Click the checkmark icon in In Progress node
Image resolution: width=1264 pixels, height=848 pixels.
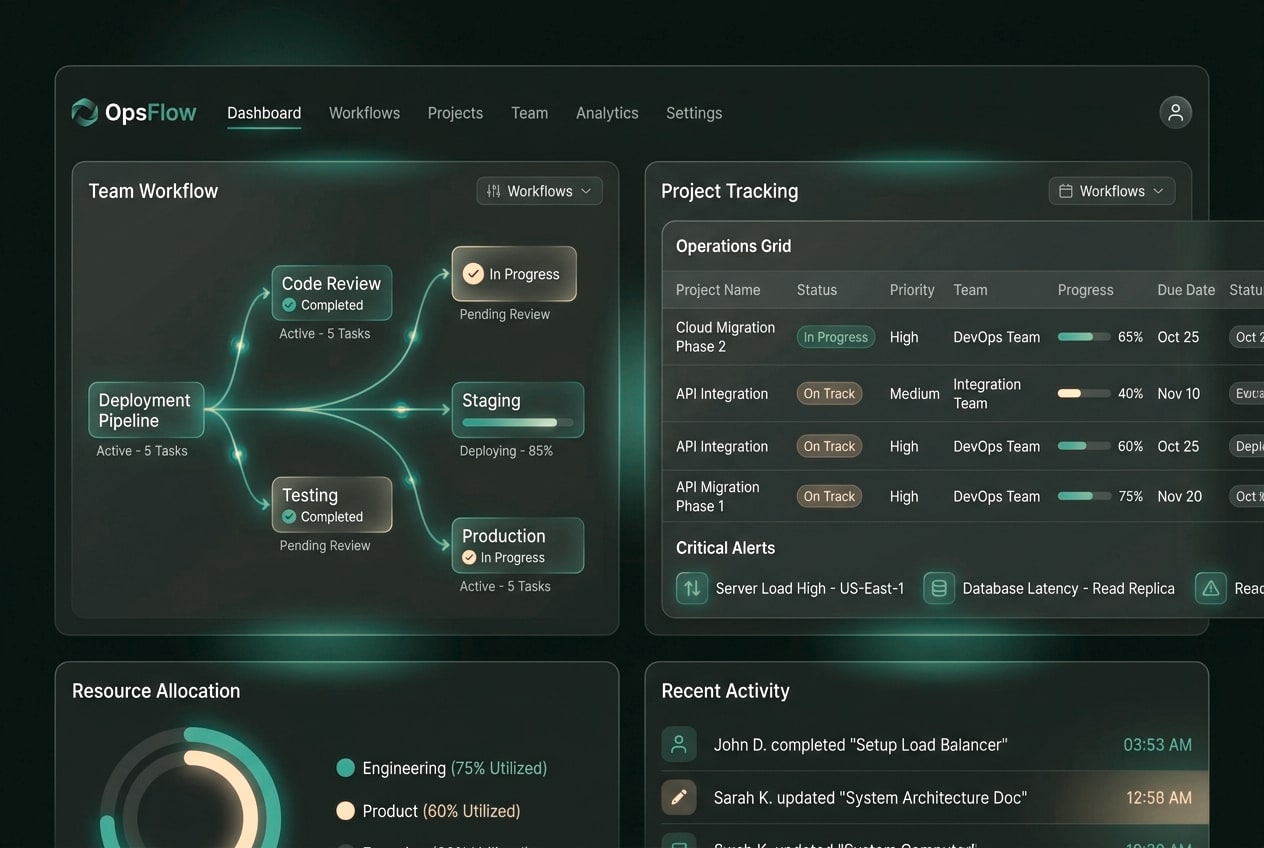(x=473, y=274)
